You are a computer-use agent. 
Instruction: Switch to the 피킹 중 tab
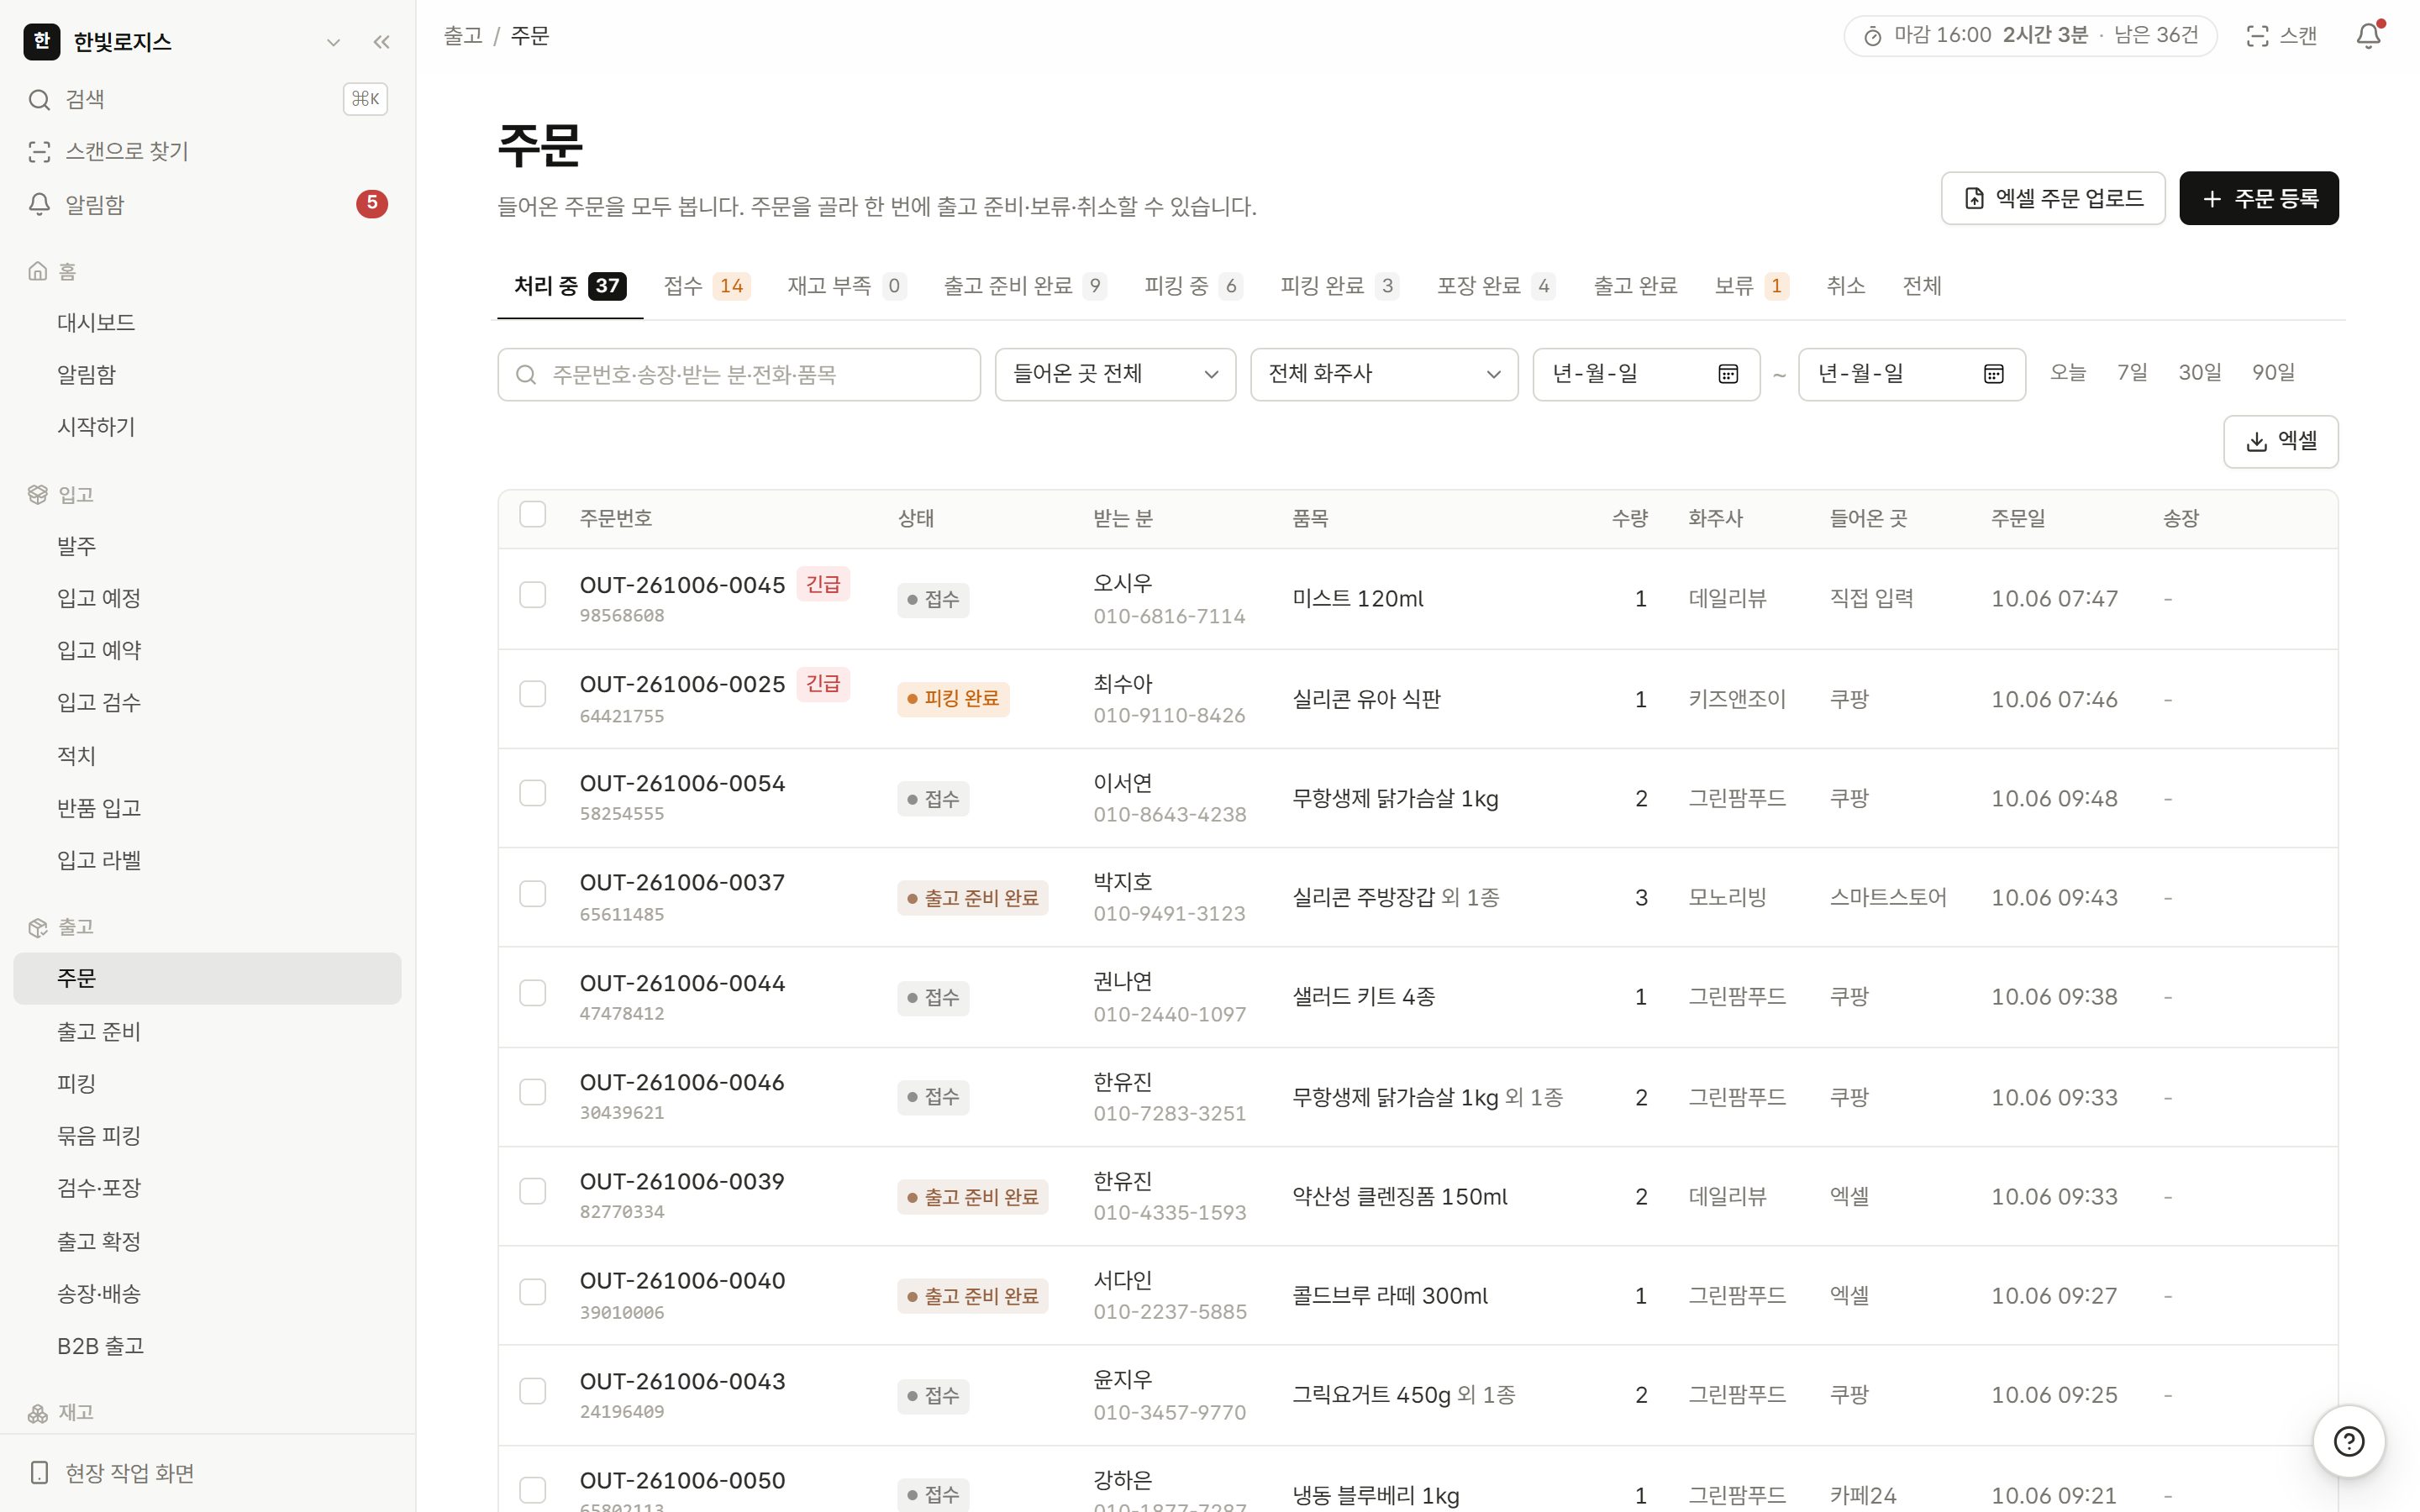[1193, 286]
